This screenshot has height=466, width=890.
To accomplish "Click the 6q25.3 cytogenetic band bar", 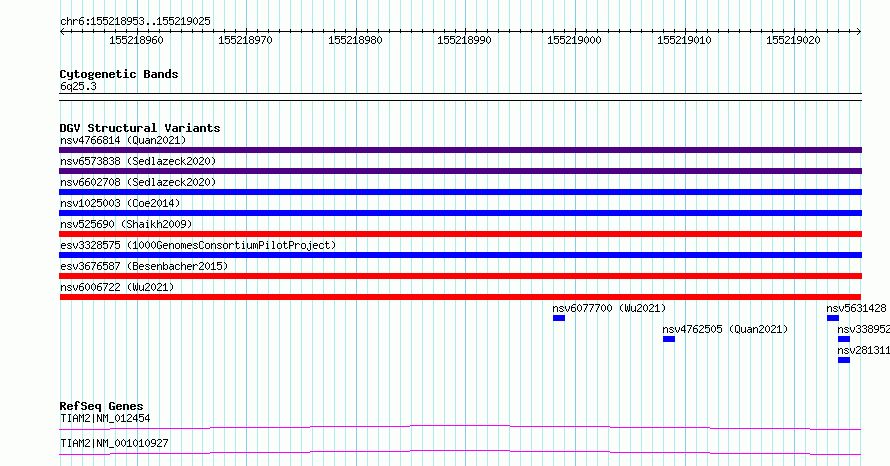I will (460, 97).
